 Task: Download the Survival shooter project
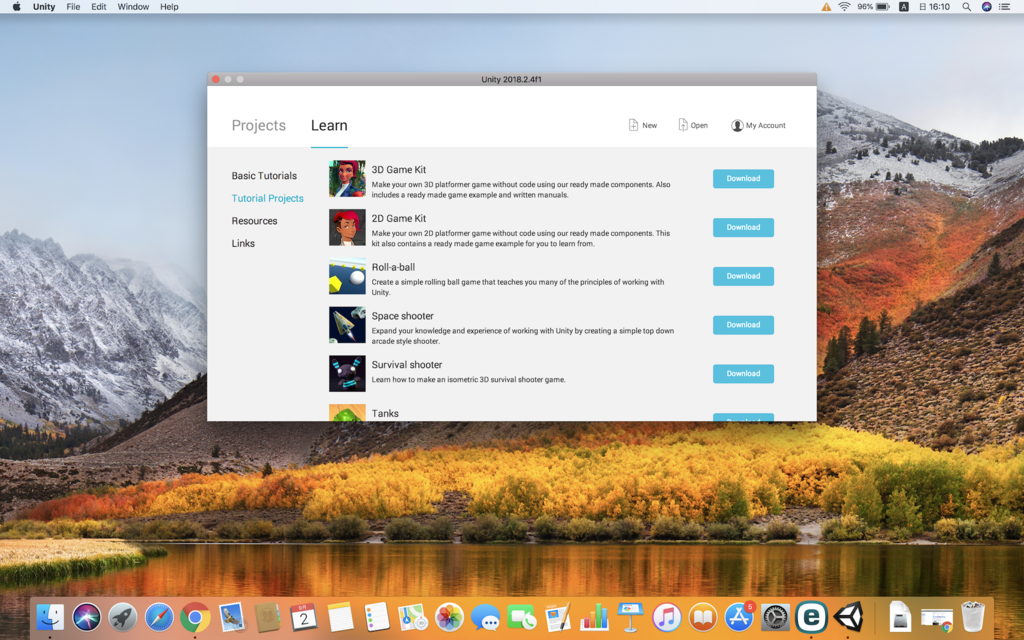743,374
